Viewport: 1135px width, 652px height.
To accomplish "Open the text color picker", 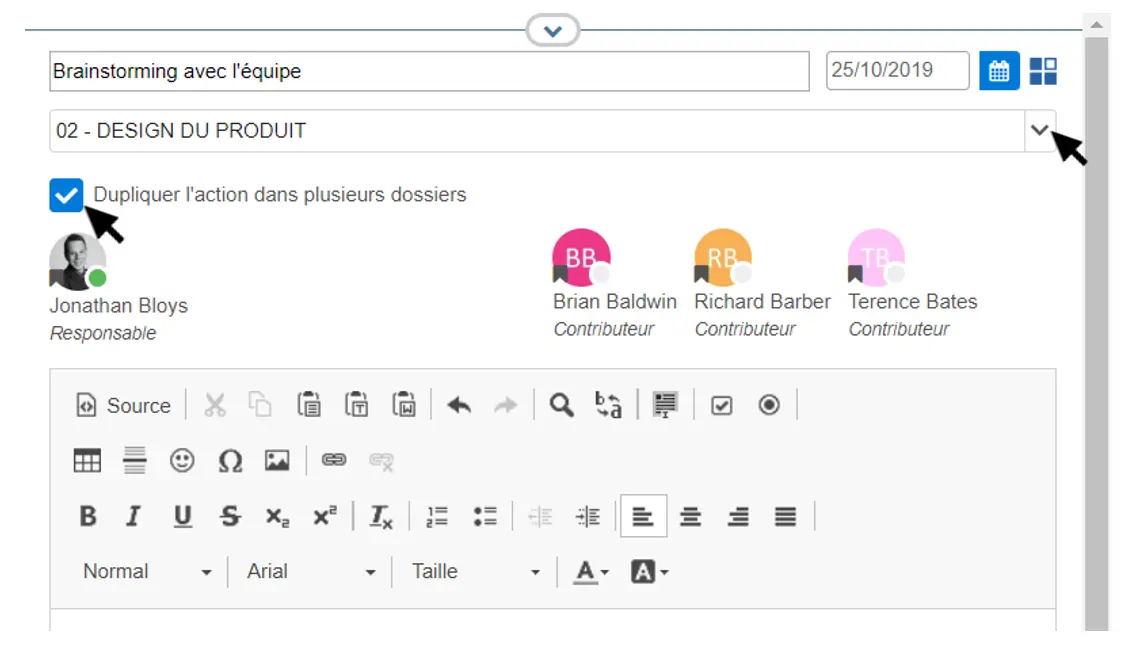I will (x=591, y=572).
